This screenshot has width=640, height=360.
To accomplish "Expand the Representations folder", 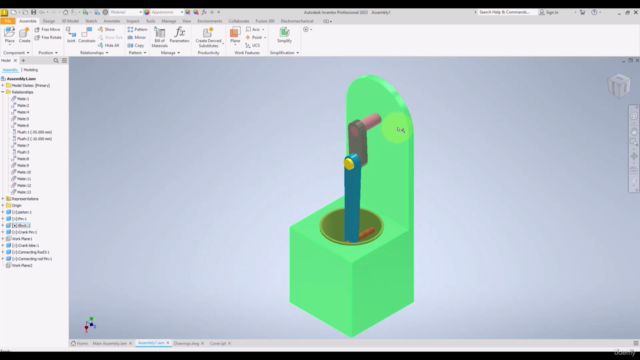I will coord(3,199).
